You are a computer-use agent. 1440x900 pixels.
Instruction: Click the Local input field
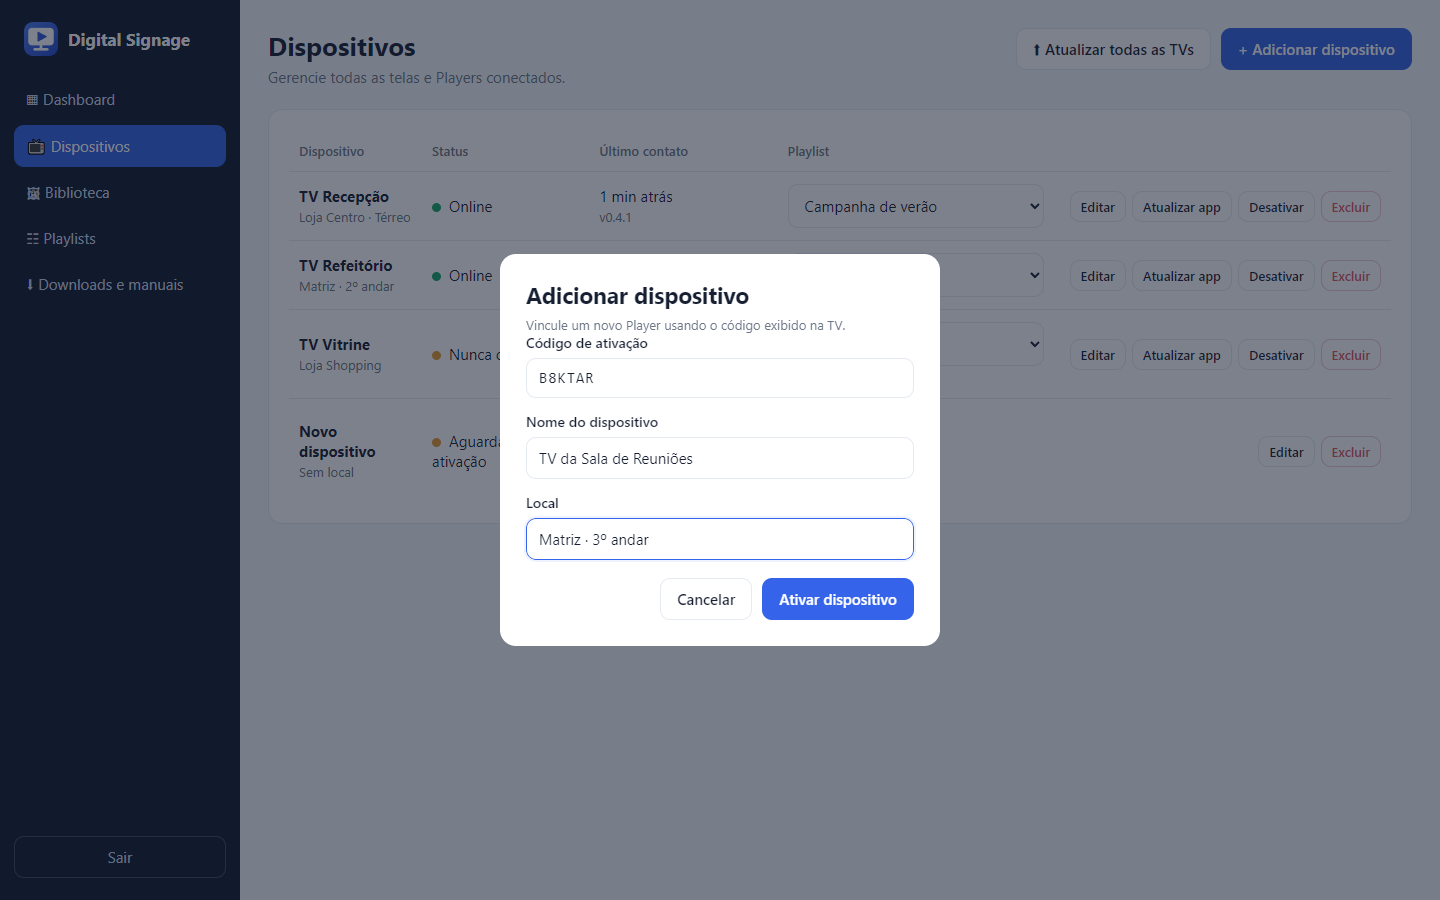pos(720,539)
